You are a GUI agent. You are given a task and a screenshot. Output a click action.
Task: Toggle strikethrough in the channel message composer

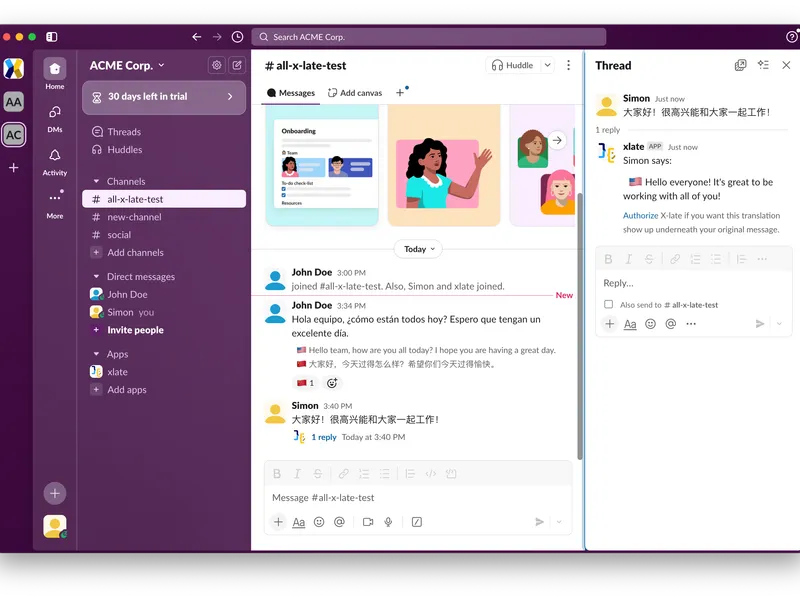[318, 474]
